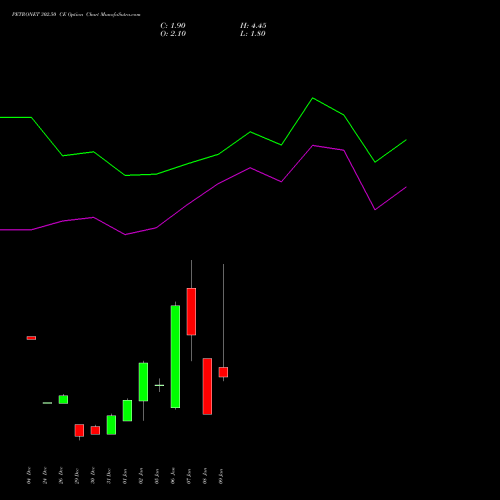This screenshot has height=500, width=500.
Task: Click the green candle for 26 Dec
Action: (63, 399)
